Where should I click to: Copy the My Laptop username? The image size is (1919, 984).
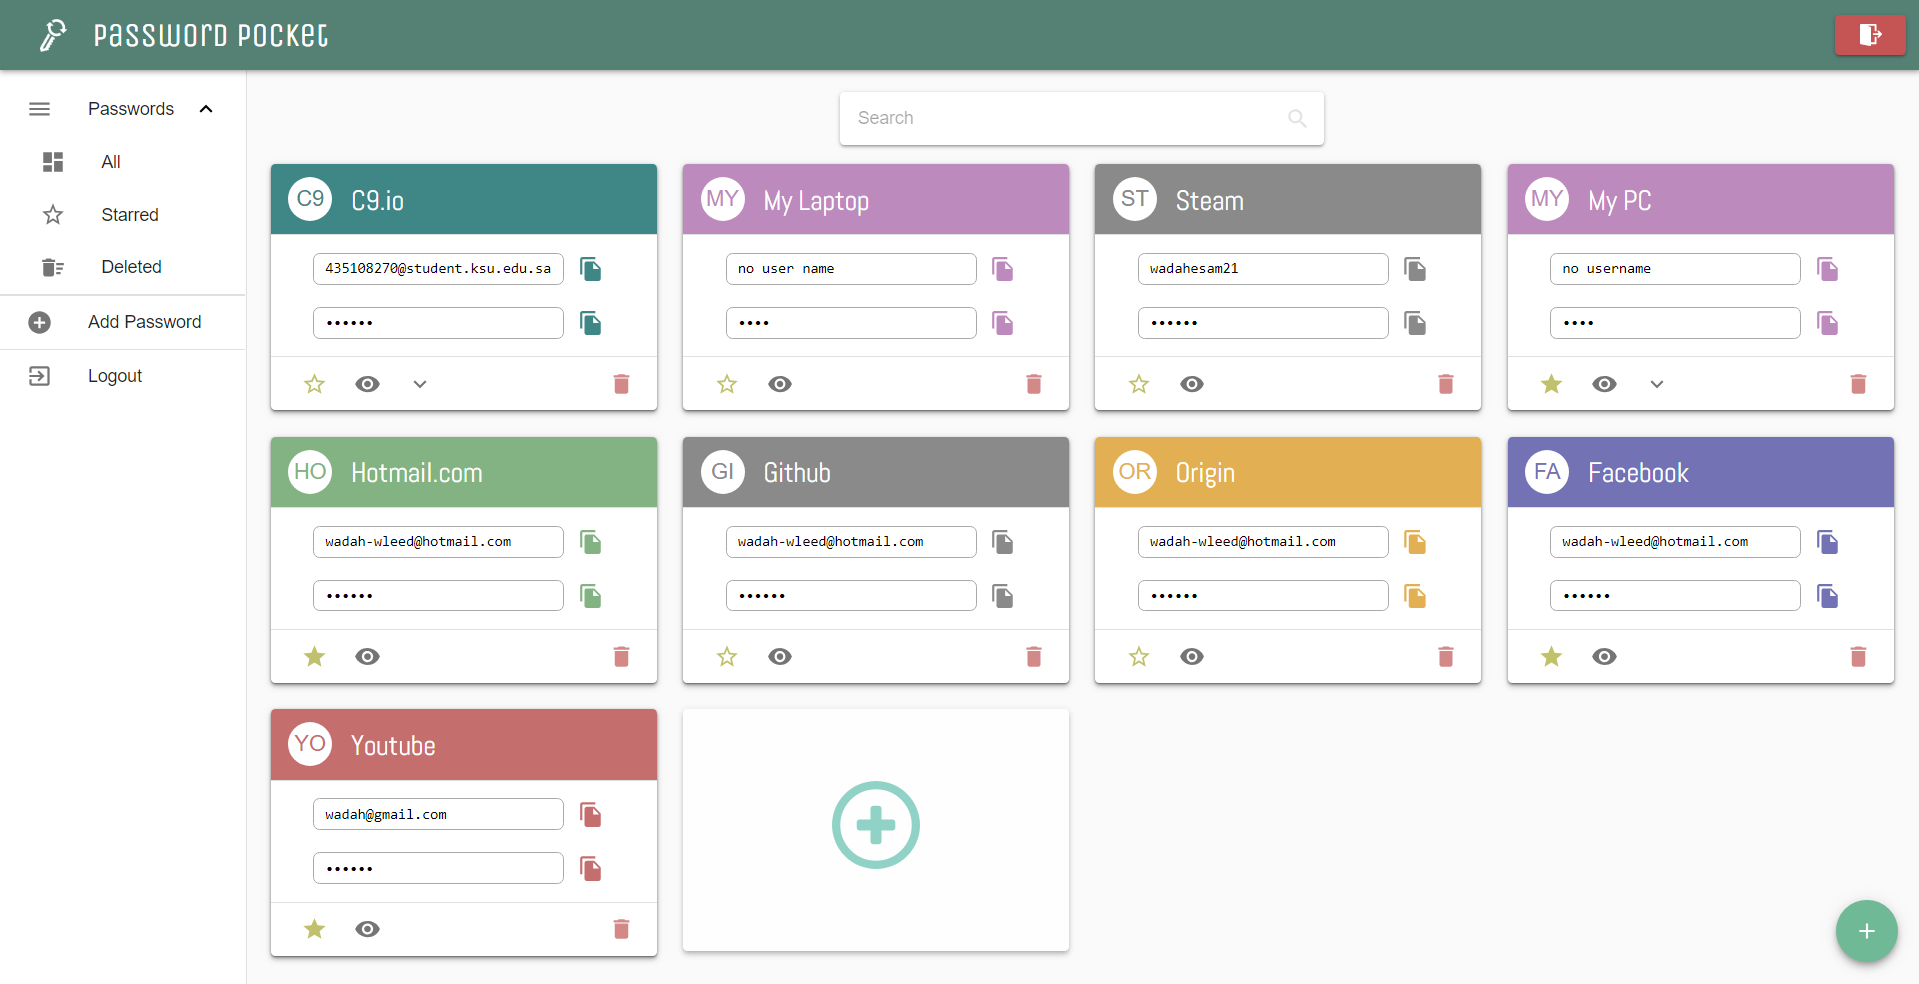click(1003, 269)
